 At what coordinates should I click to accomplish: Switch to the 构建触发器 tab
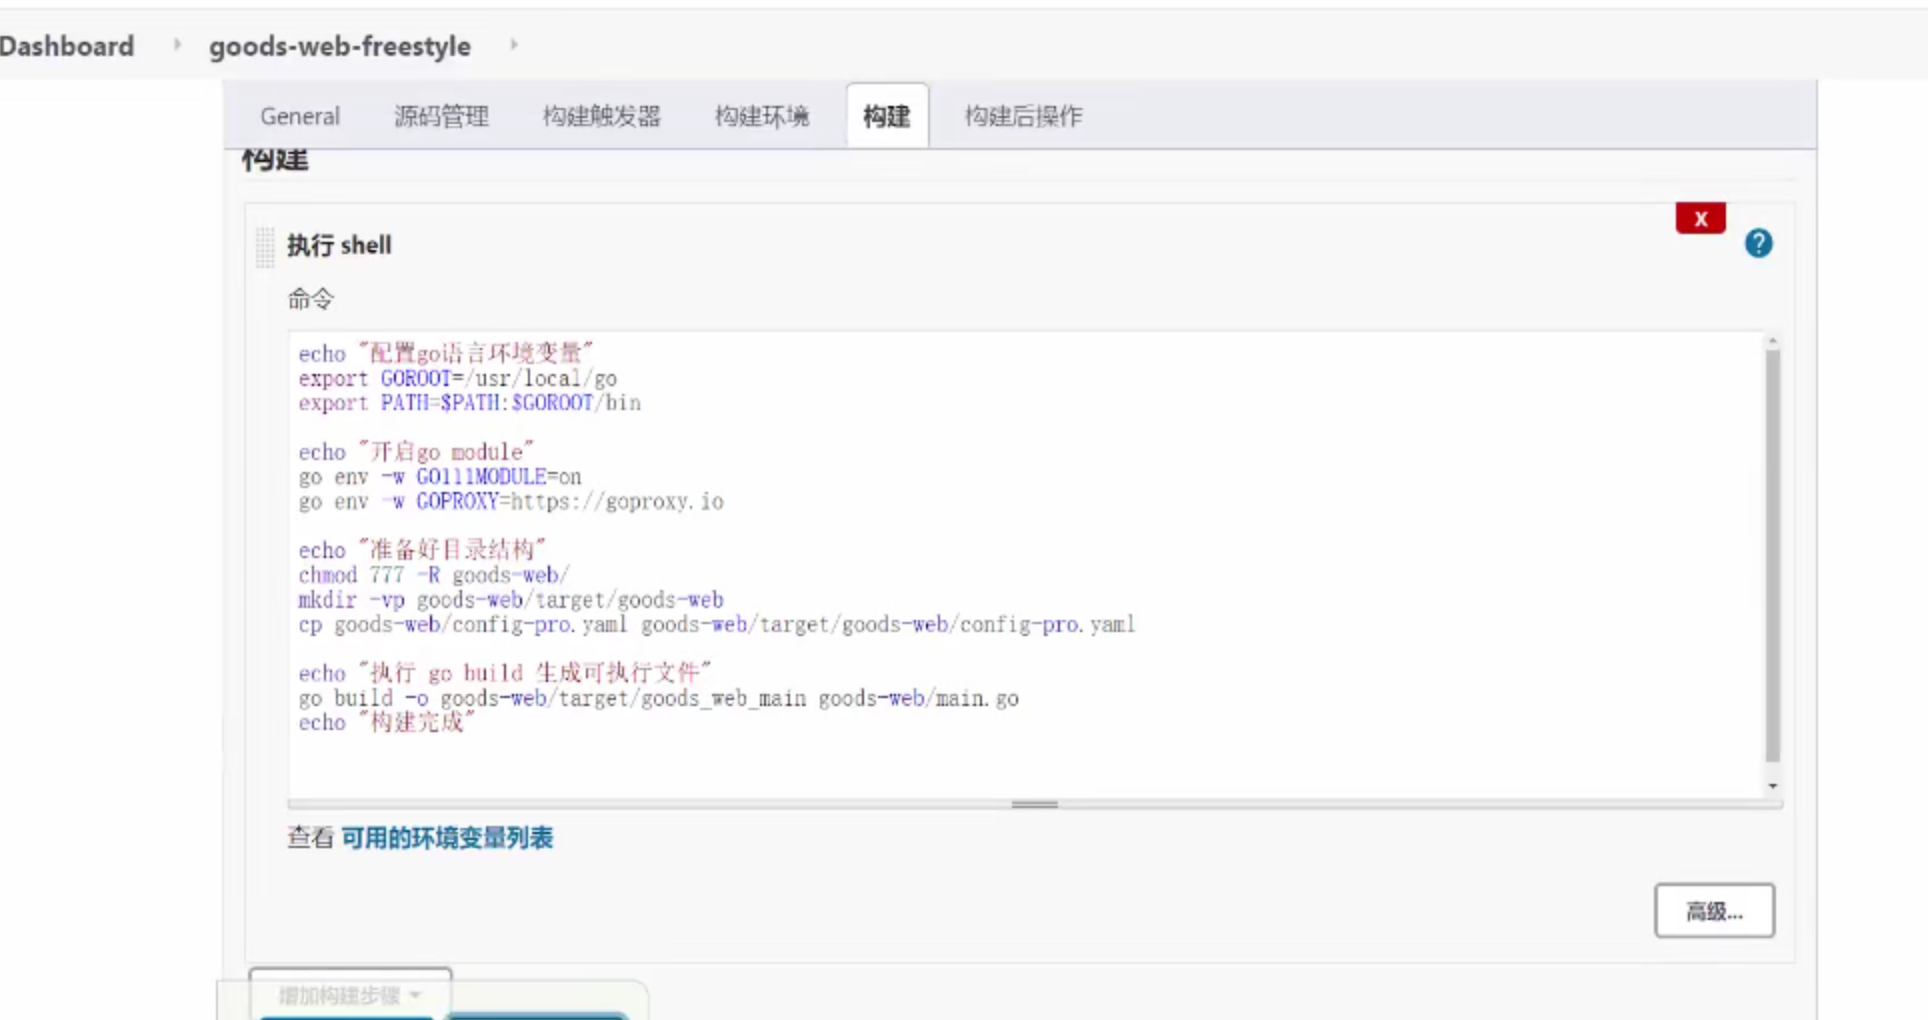[602, 116]
